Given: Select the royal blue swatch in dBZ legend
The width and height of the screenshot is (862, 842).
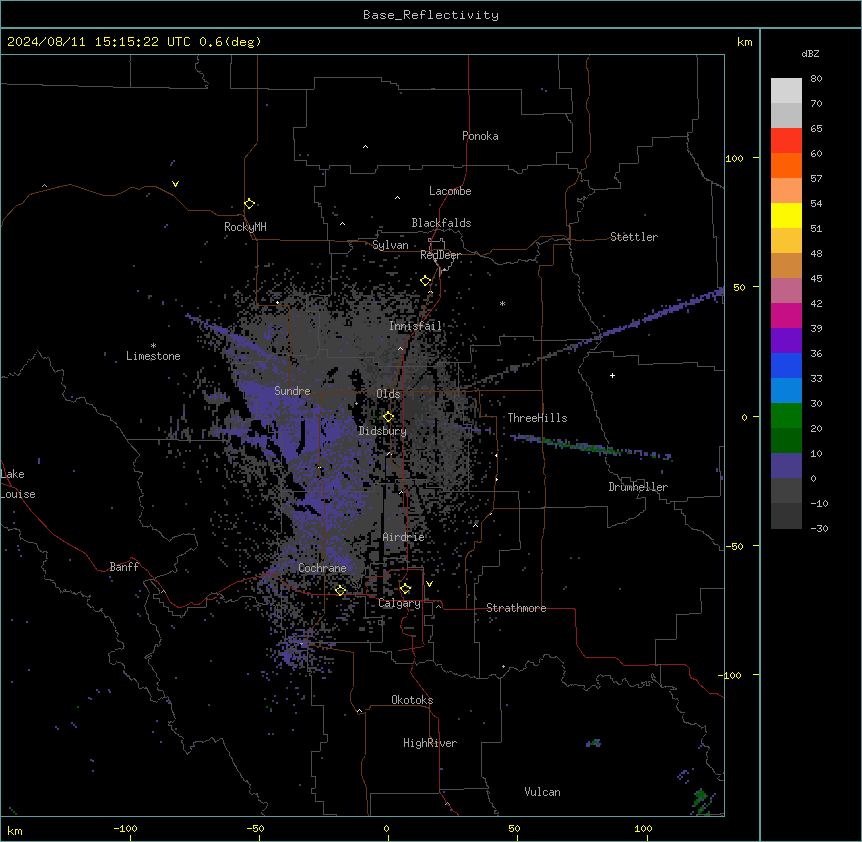Looking at the screenshot, I should click(x=786, y=365).
